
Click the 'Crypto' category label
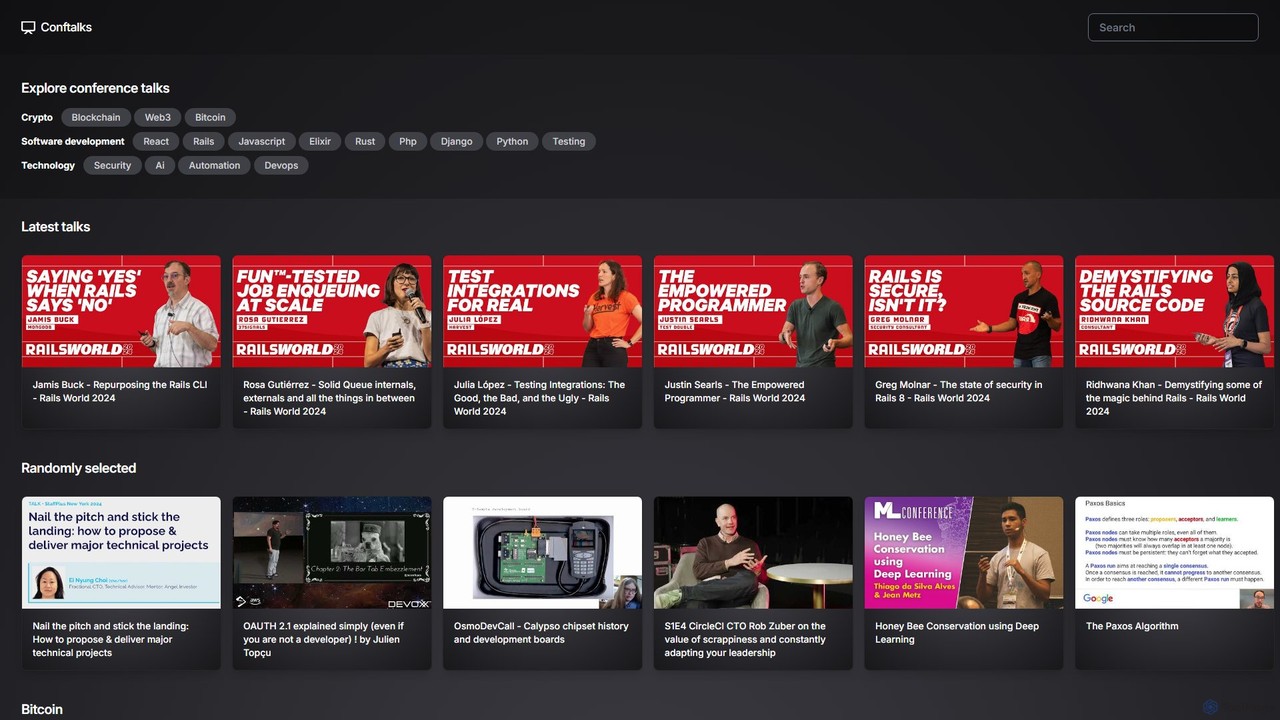pos(37,117)
